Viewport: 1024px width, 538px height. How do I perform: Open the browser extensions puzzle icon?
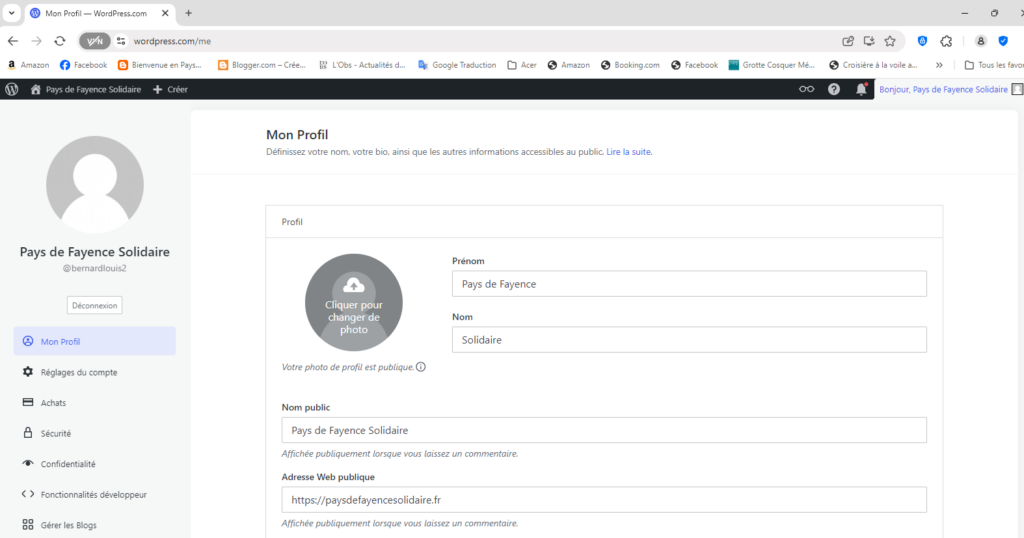947,41
